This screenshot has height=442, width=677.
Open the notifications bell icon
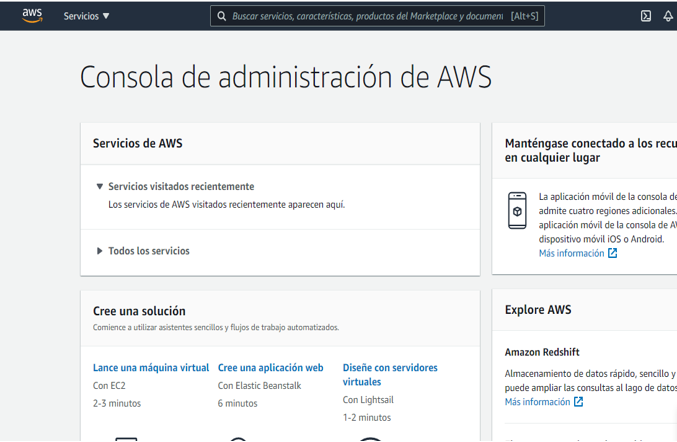(x=668, y=16)
